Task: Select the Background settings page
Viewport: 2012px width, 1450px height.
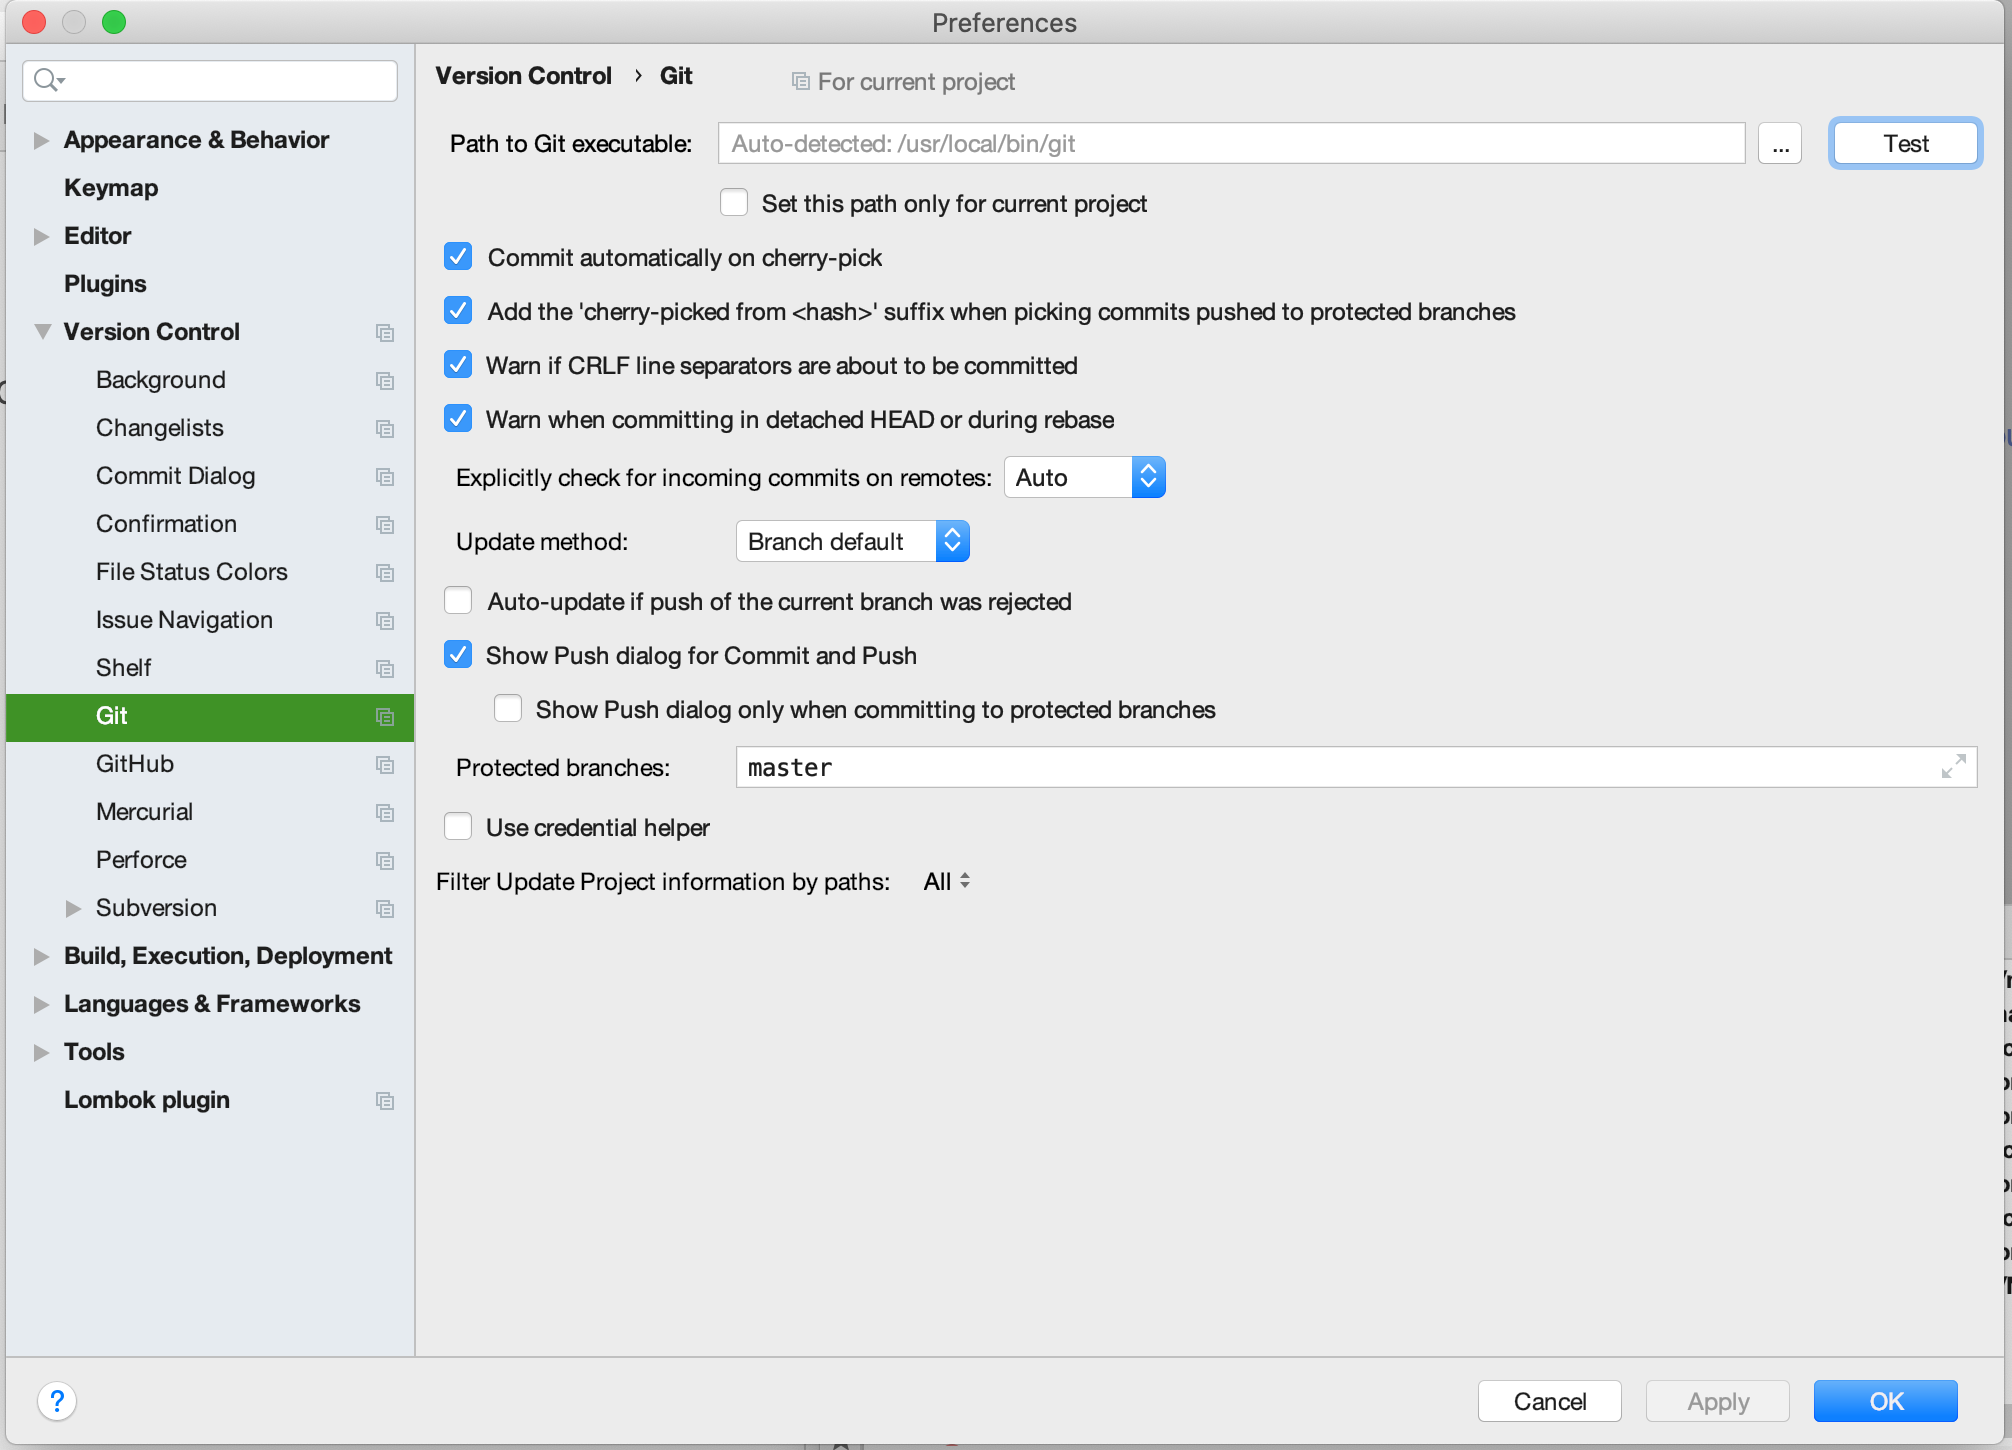Action: [x=160, y=380]
